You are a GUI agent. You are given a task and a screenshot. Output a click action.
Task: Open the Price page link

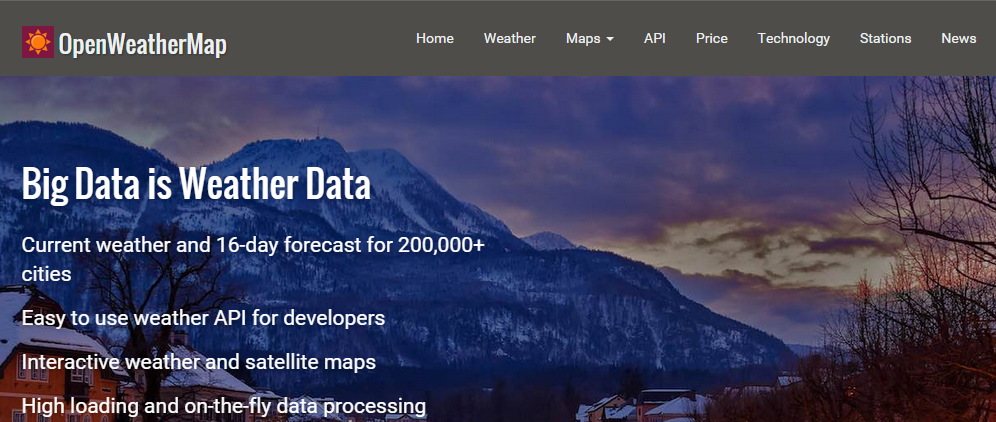point(712,38)
